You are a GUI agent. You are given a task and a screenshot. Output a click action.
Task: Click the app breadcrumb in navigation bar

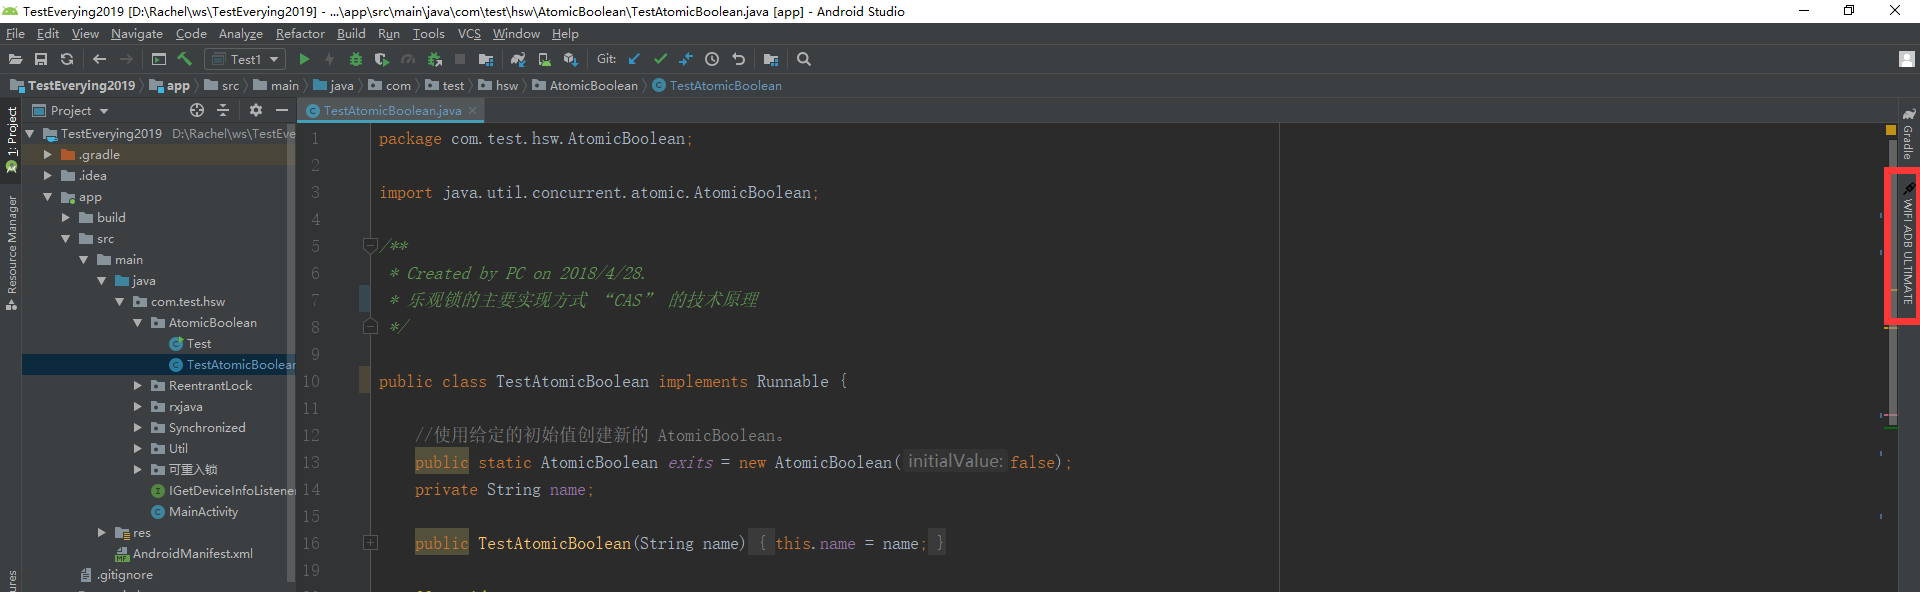click(x=170, y=86)
